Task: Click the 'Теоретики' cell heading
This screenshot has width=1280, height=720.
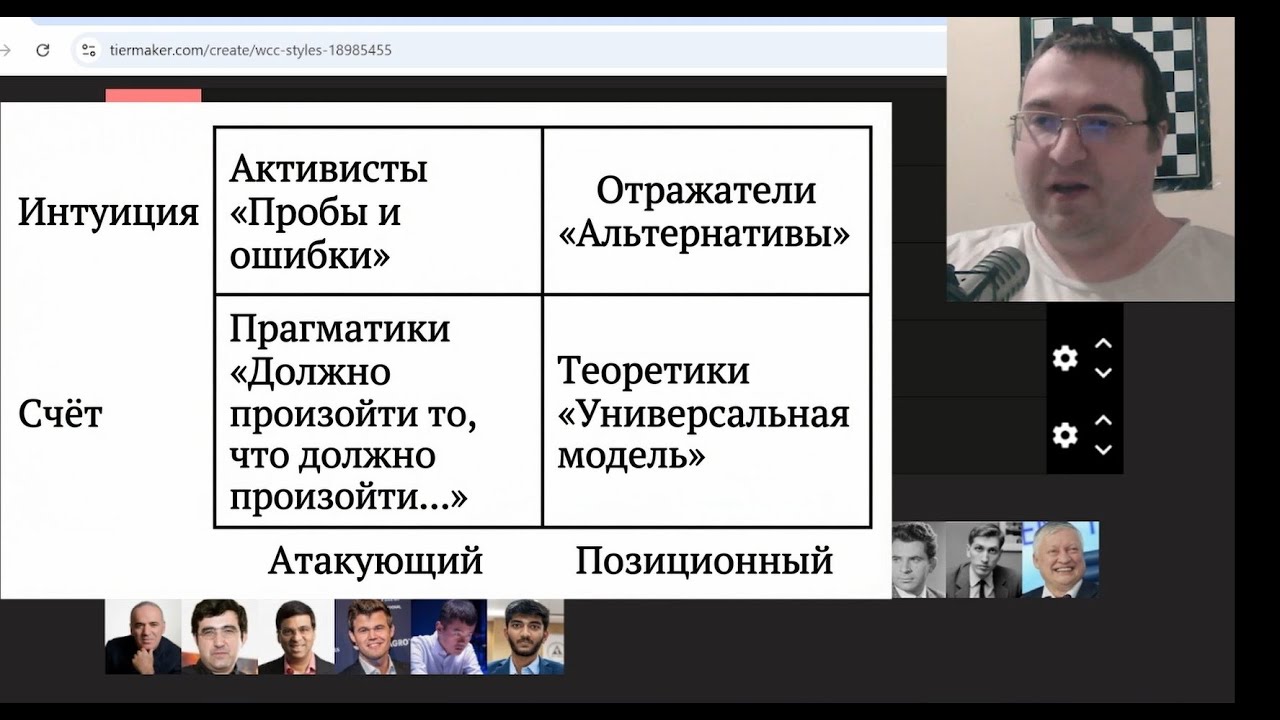Action: (x=653, y=371)
